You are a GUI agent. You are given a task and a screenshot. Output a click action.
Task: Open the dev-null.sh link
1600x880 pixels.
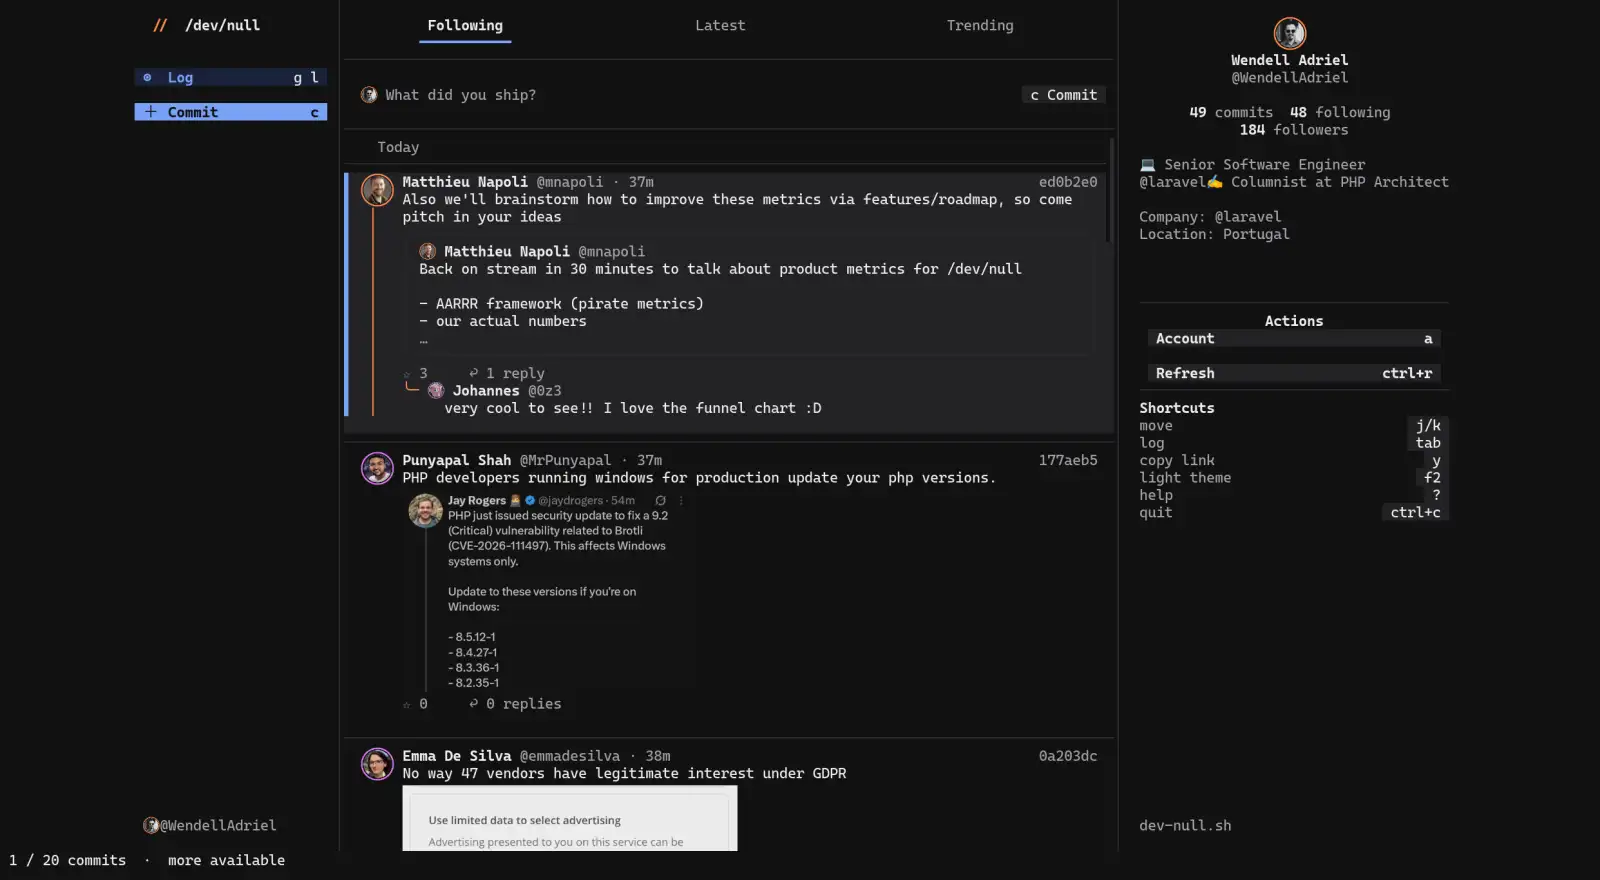tap(1185, 826)
